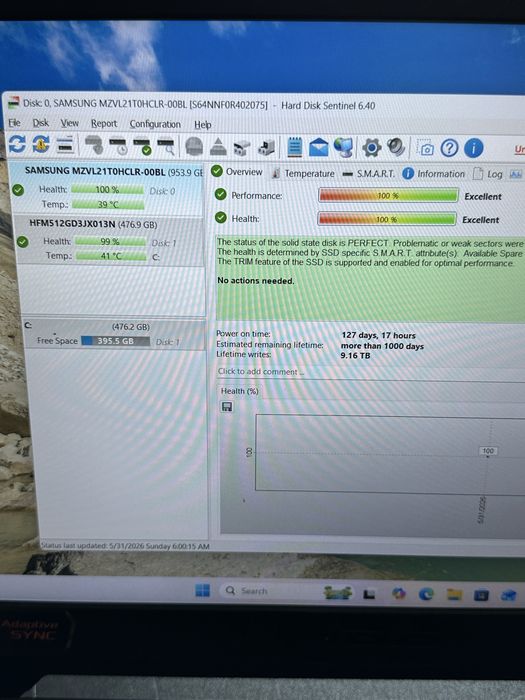This screenshot has height=700, width=525.
Task: Click the 100 data point on health graph
Action: point(488,451)
